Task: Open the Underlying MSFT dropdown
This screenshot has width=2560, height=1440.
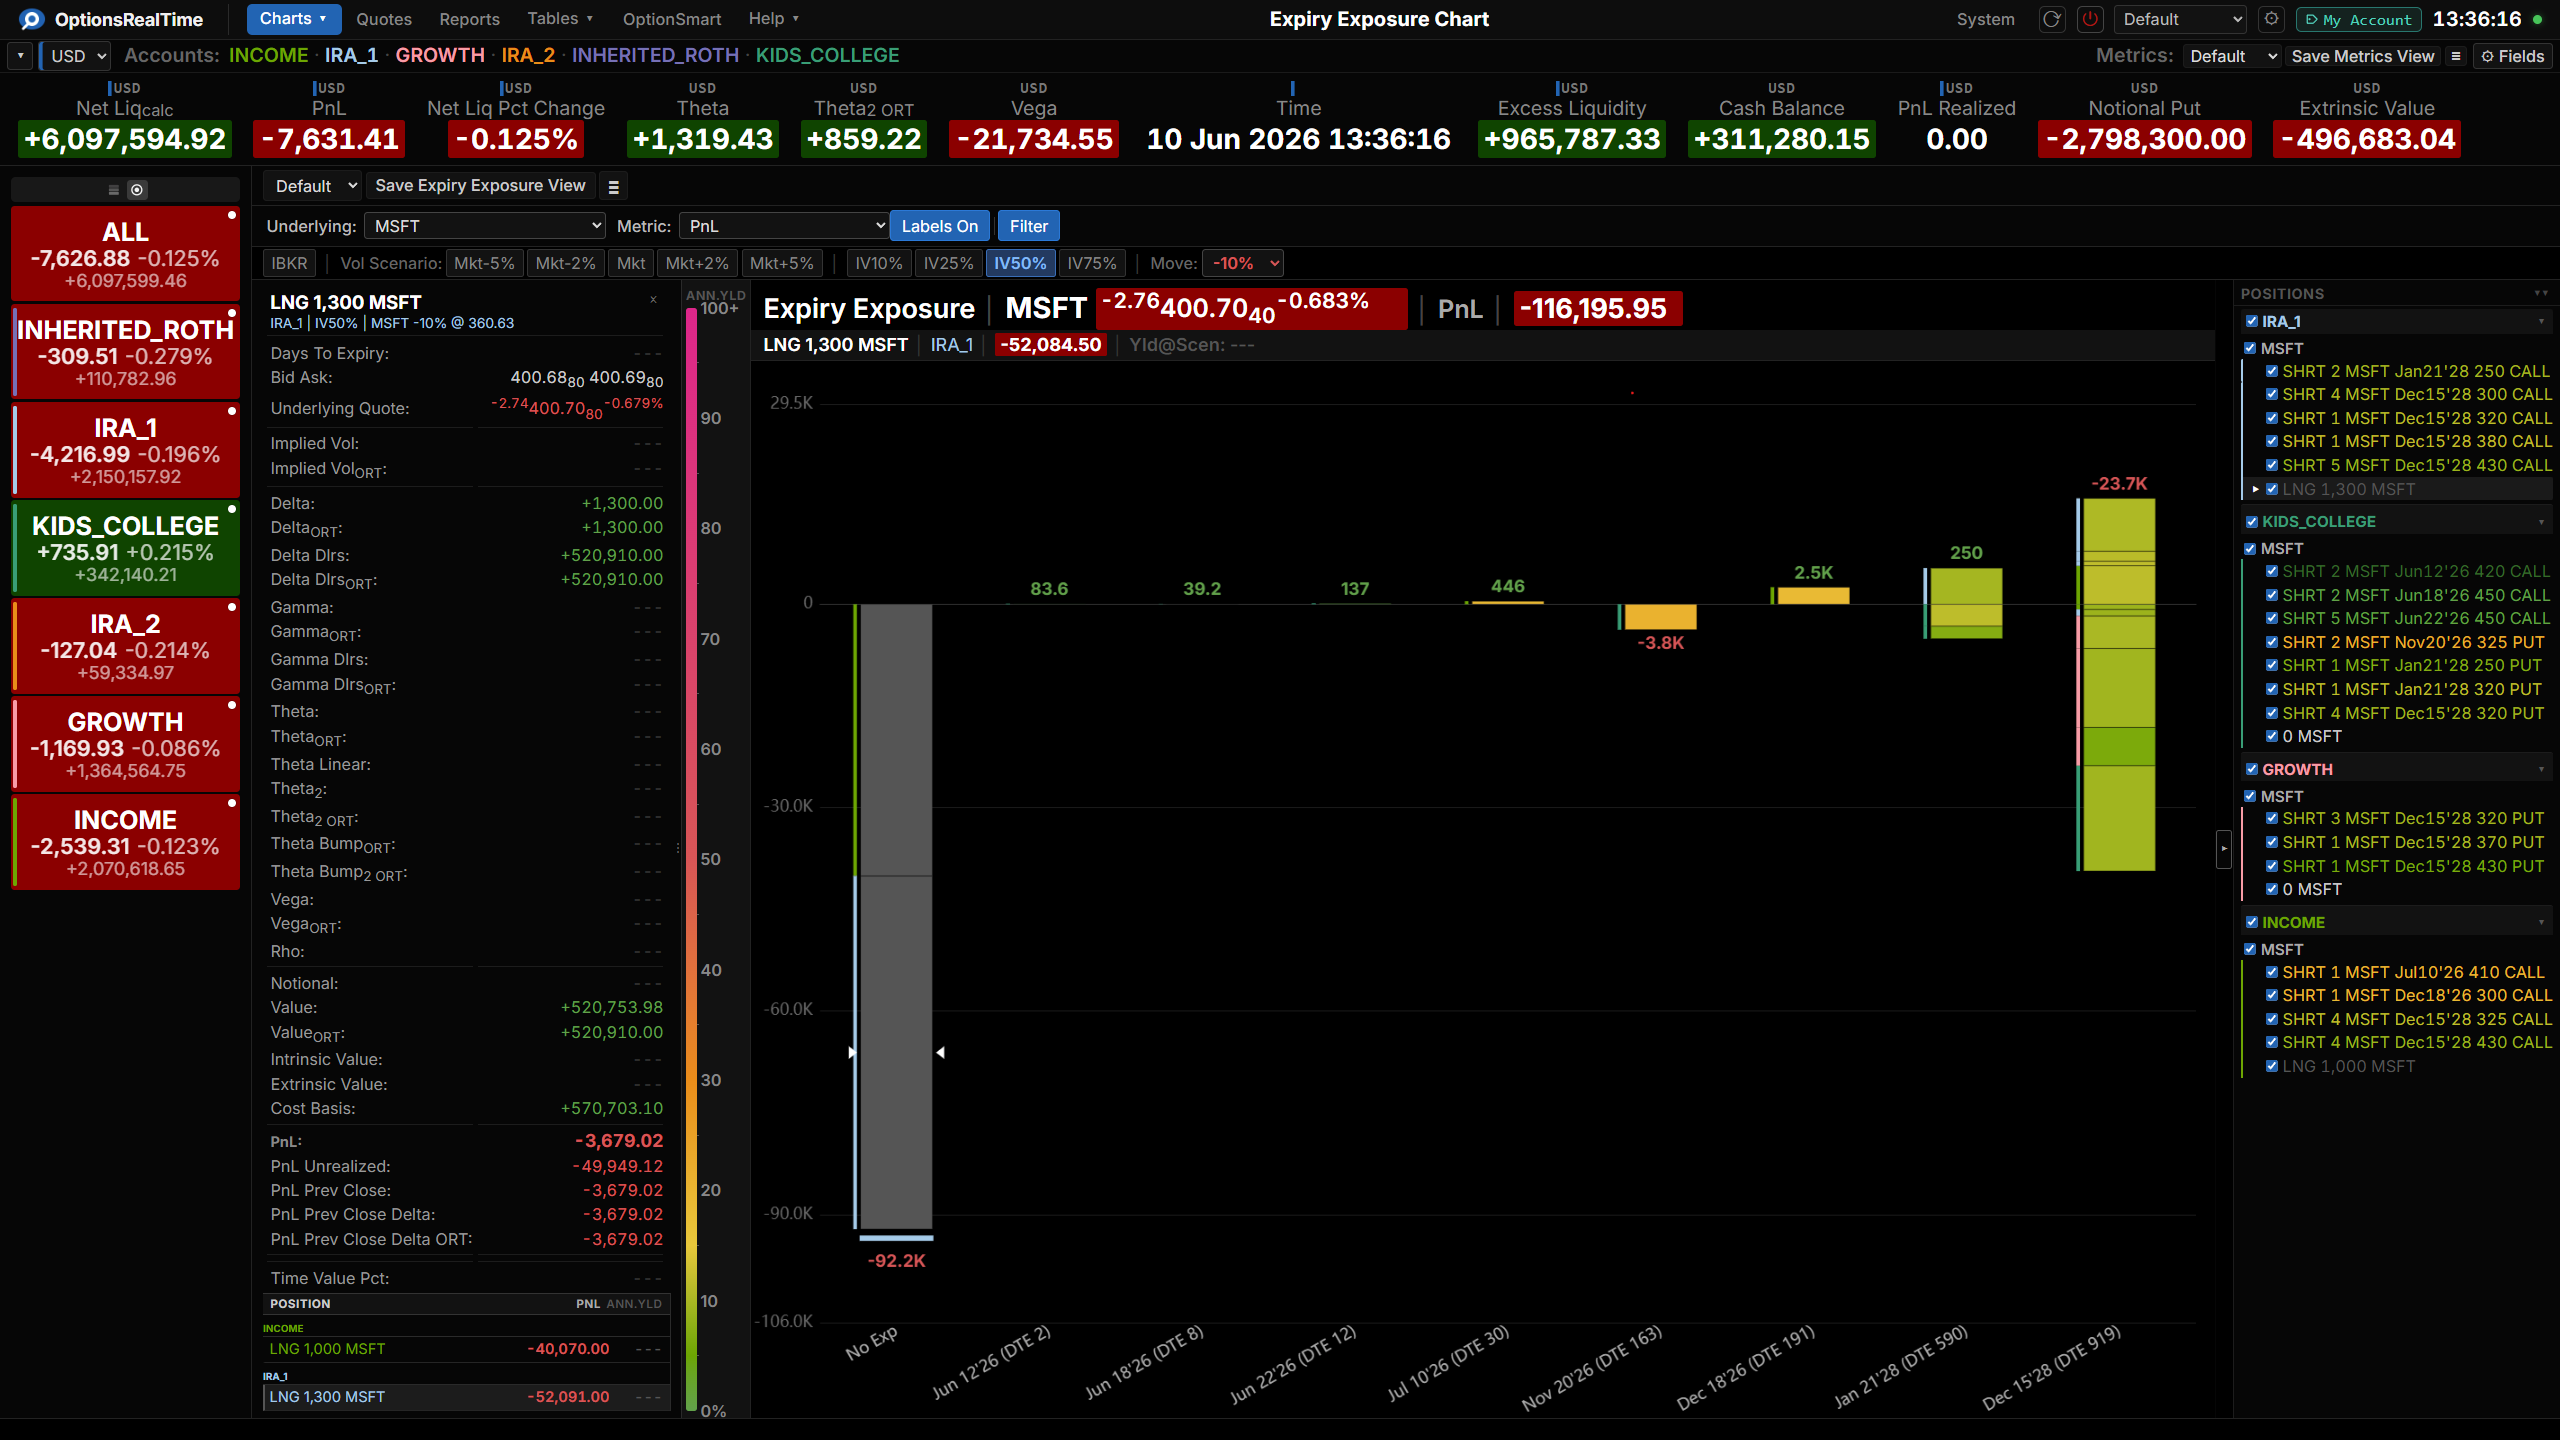Action: [x=485, y=226]
